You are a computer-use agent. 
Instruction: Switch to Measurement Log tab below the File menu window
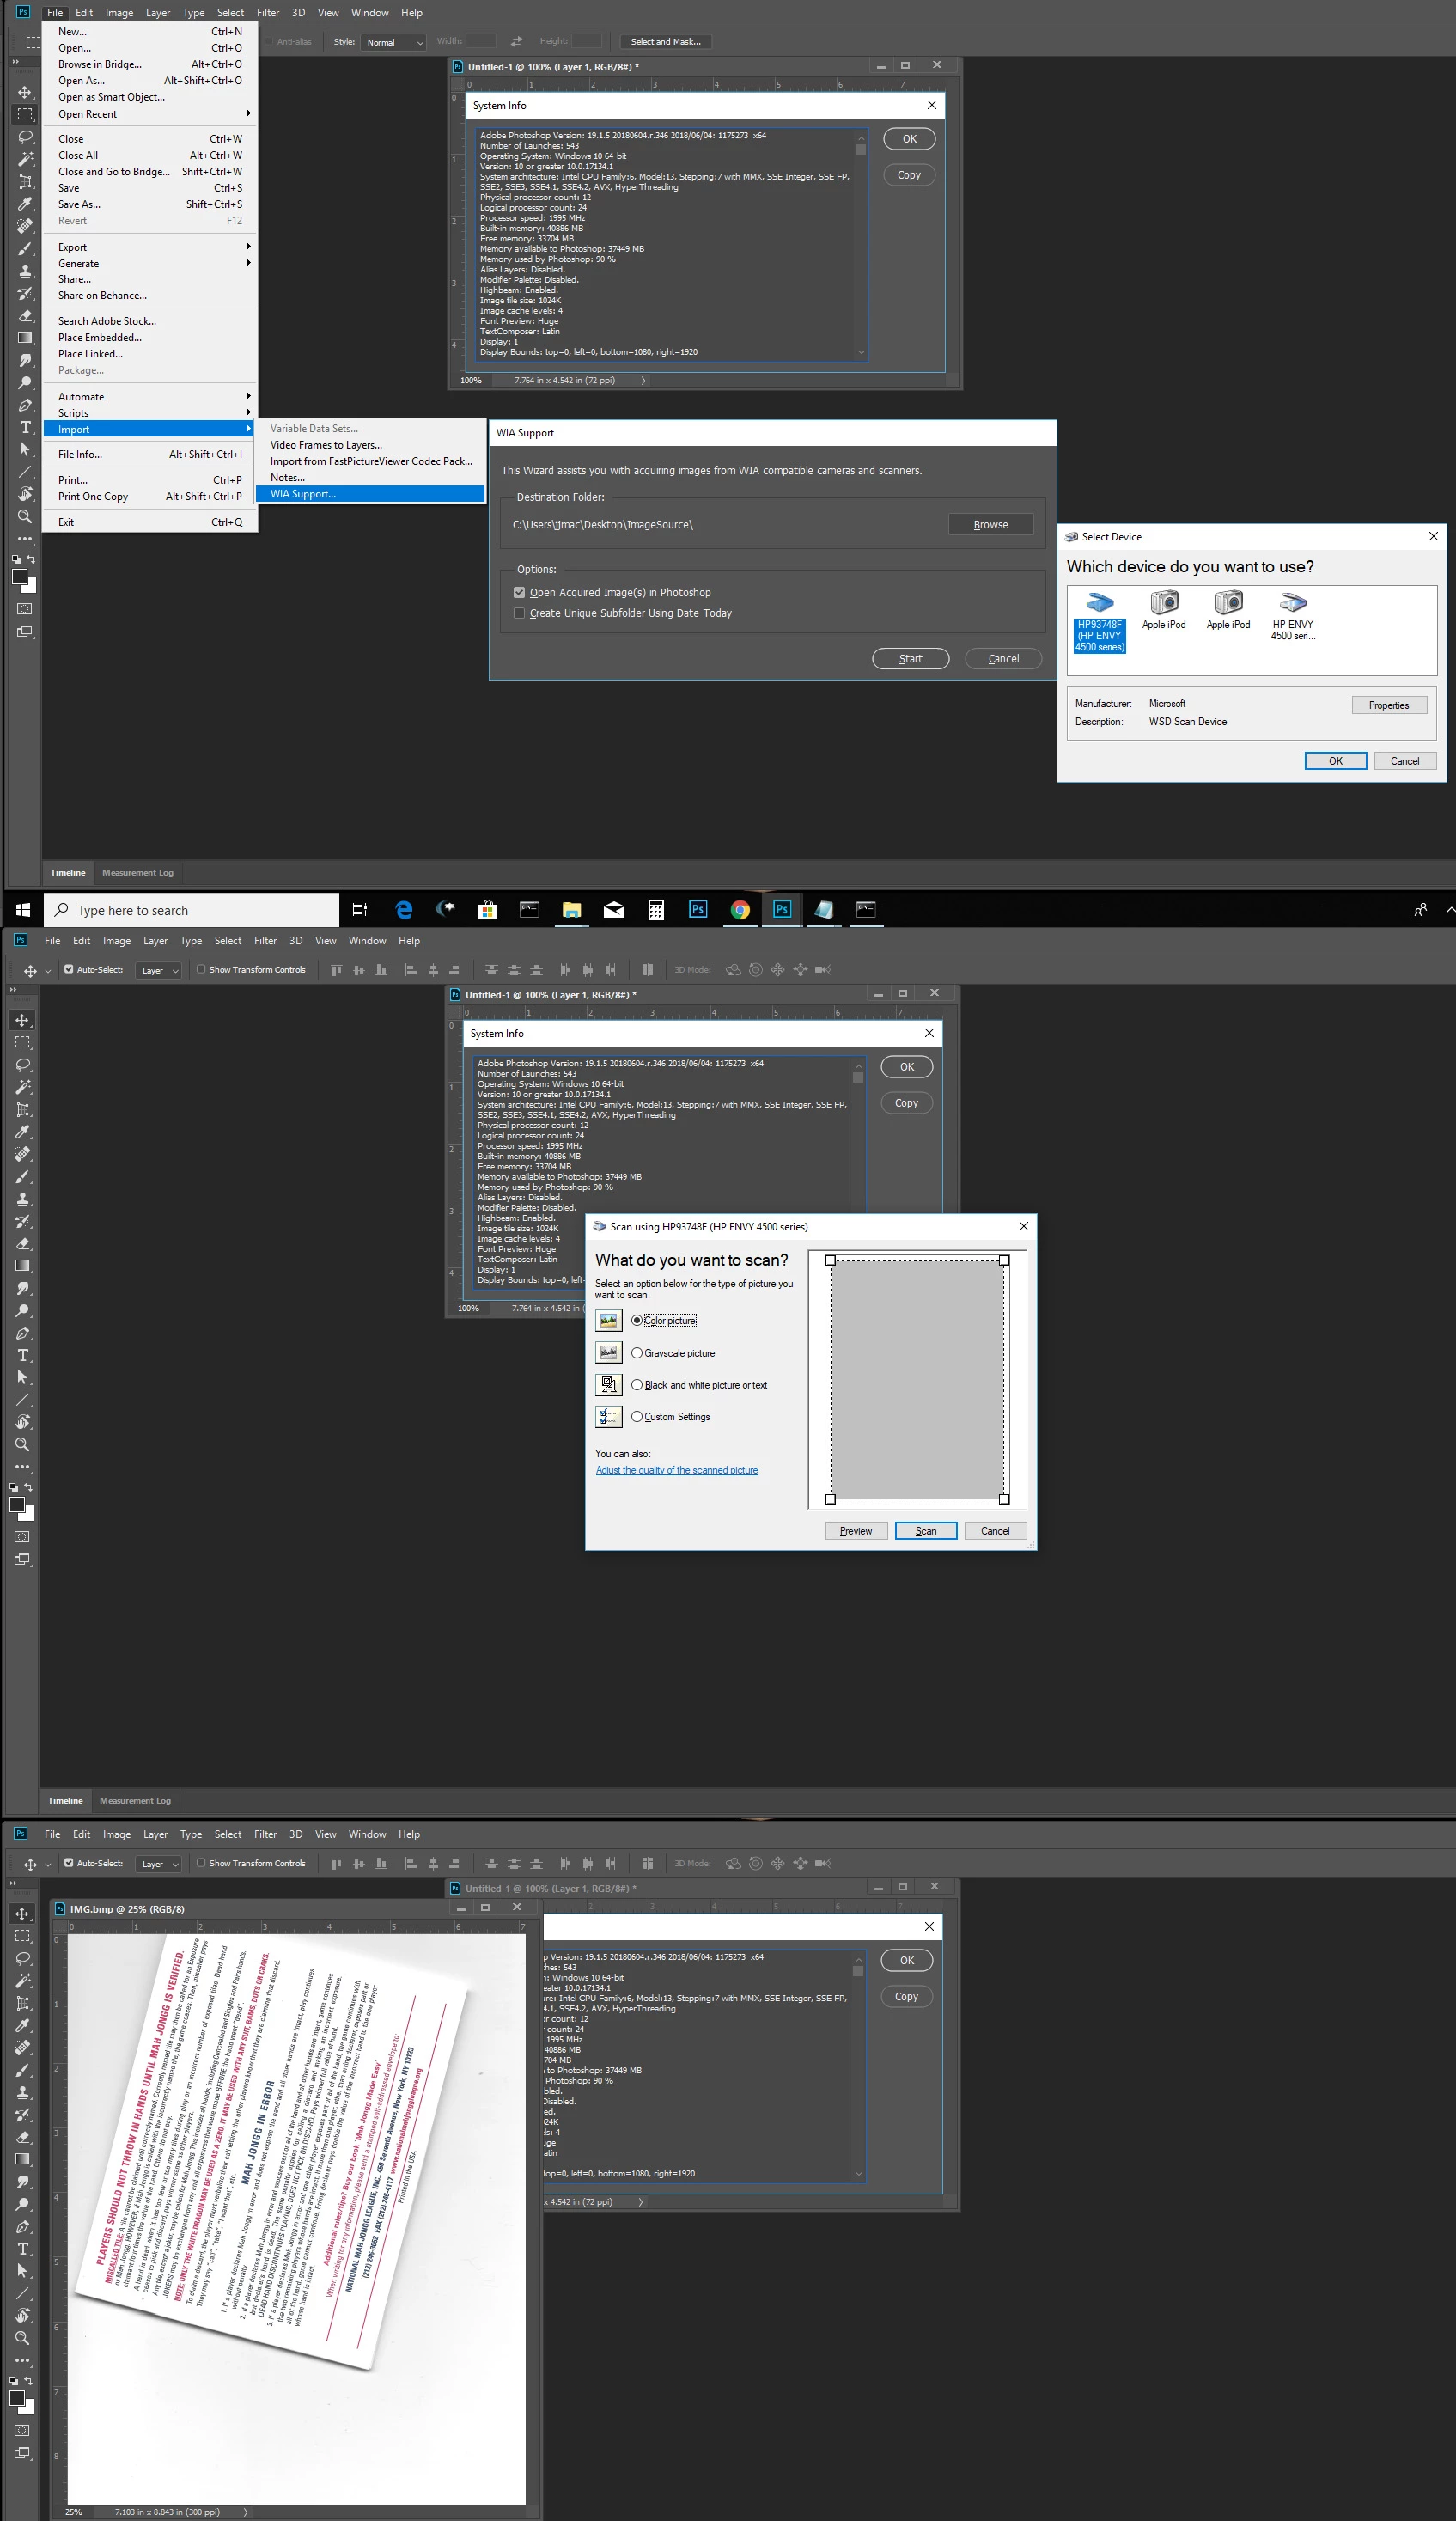tap(138, 873)
